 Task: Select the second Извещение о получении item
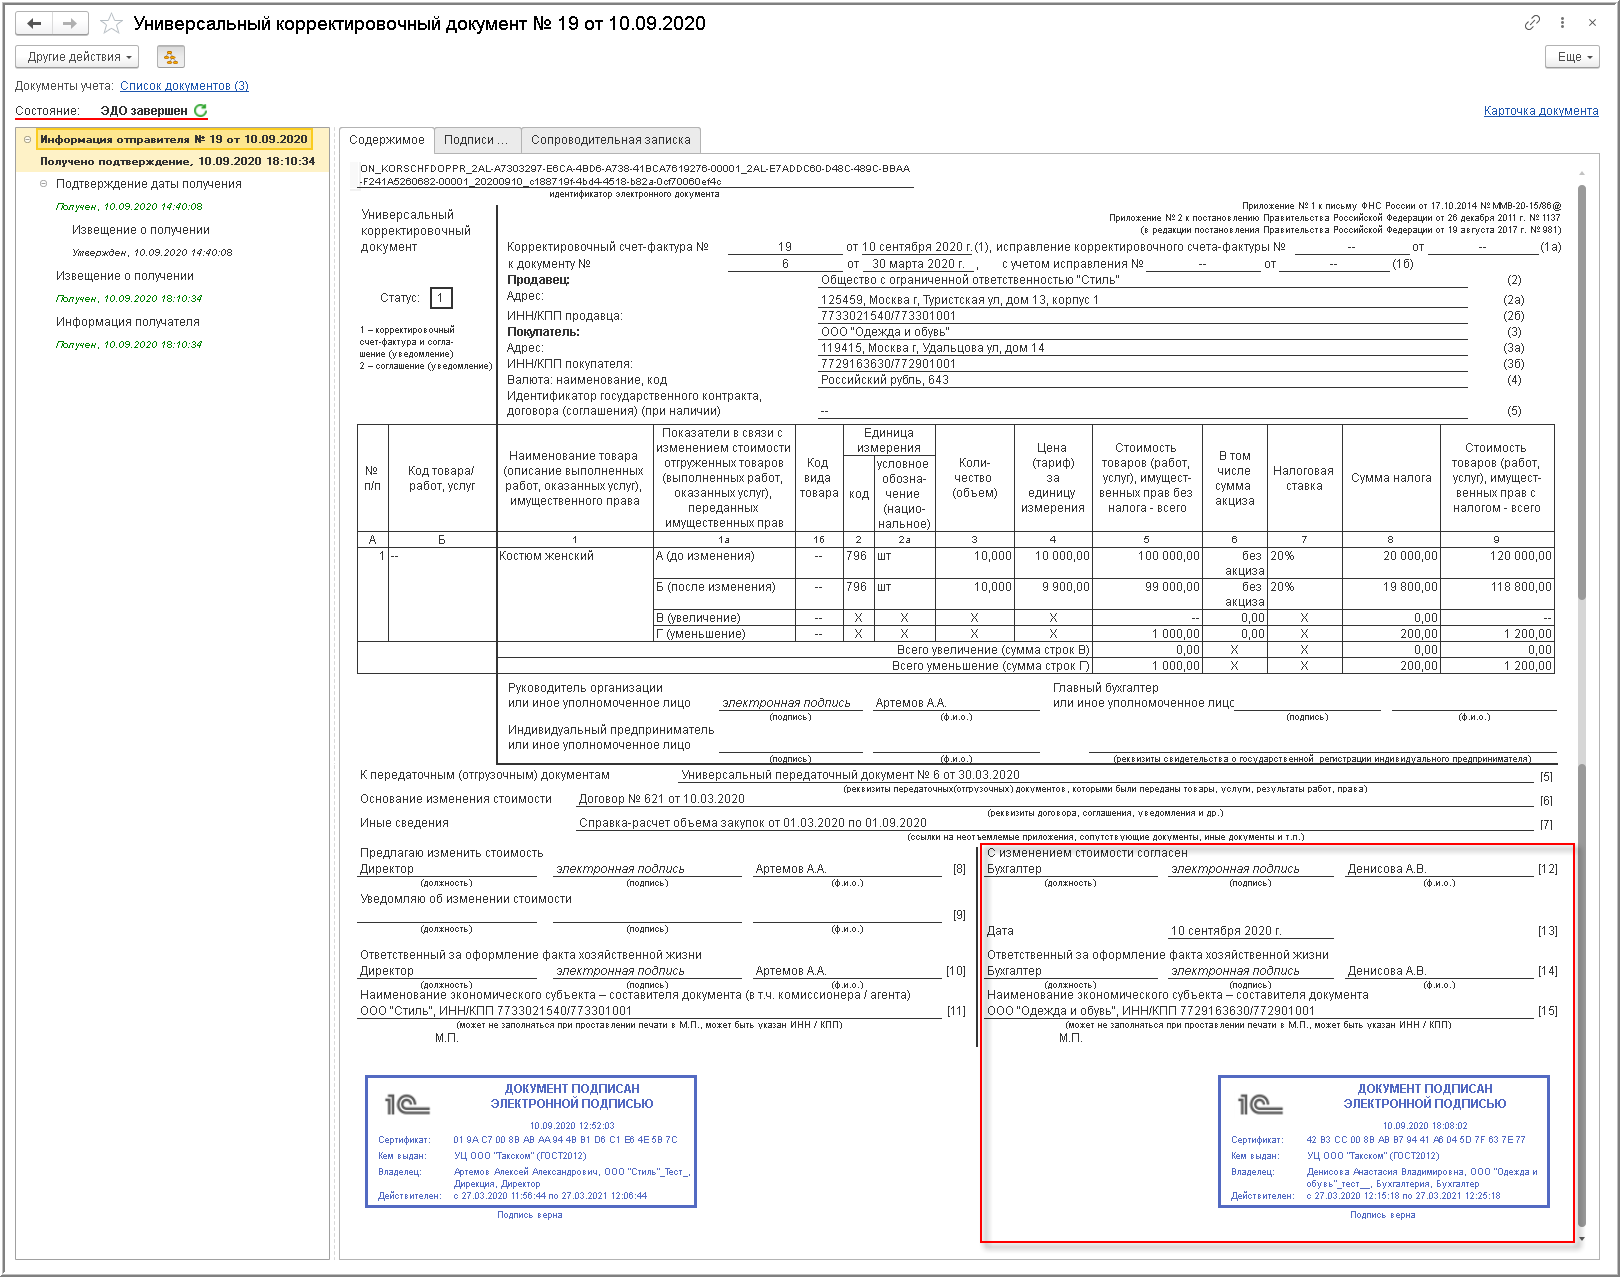[x=125, y=276]
